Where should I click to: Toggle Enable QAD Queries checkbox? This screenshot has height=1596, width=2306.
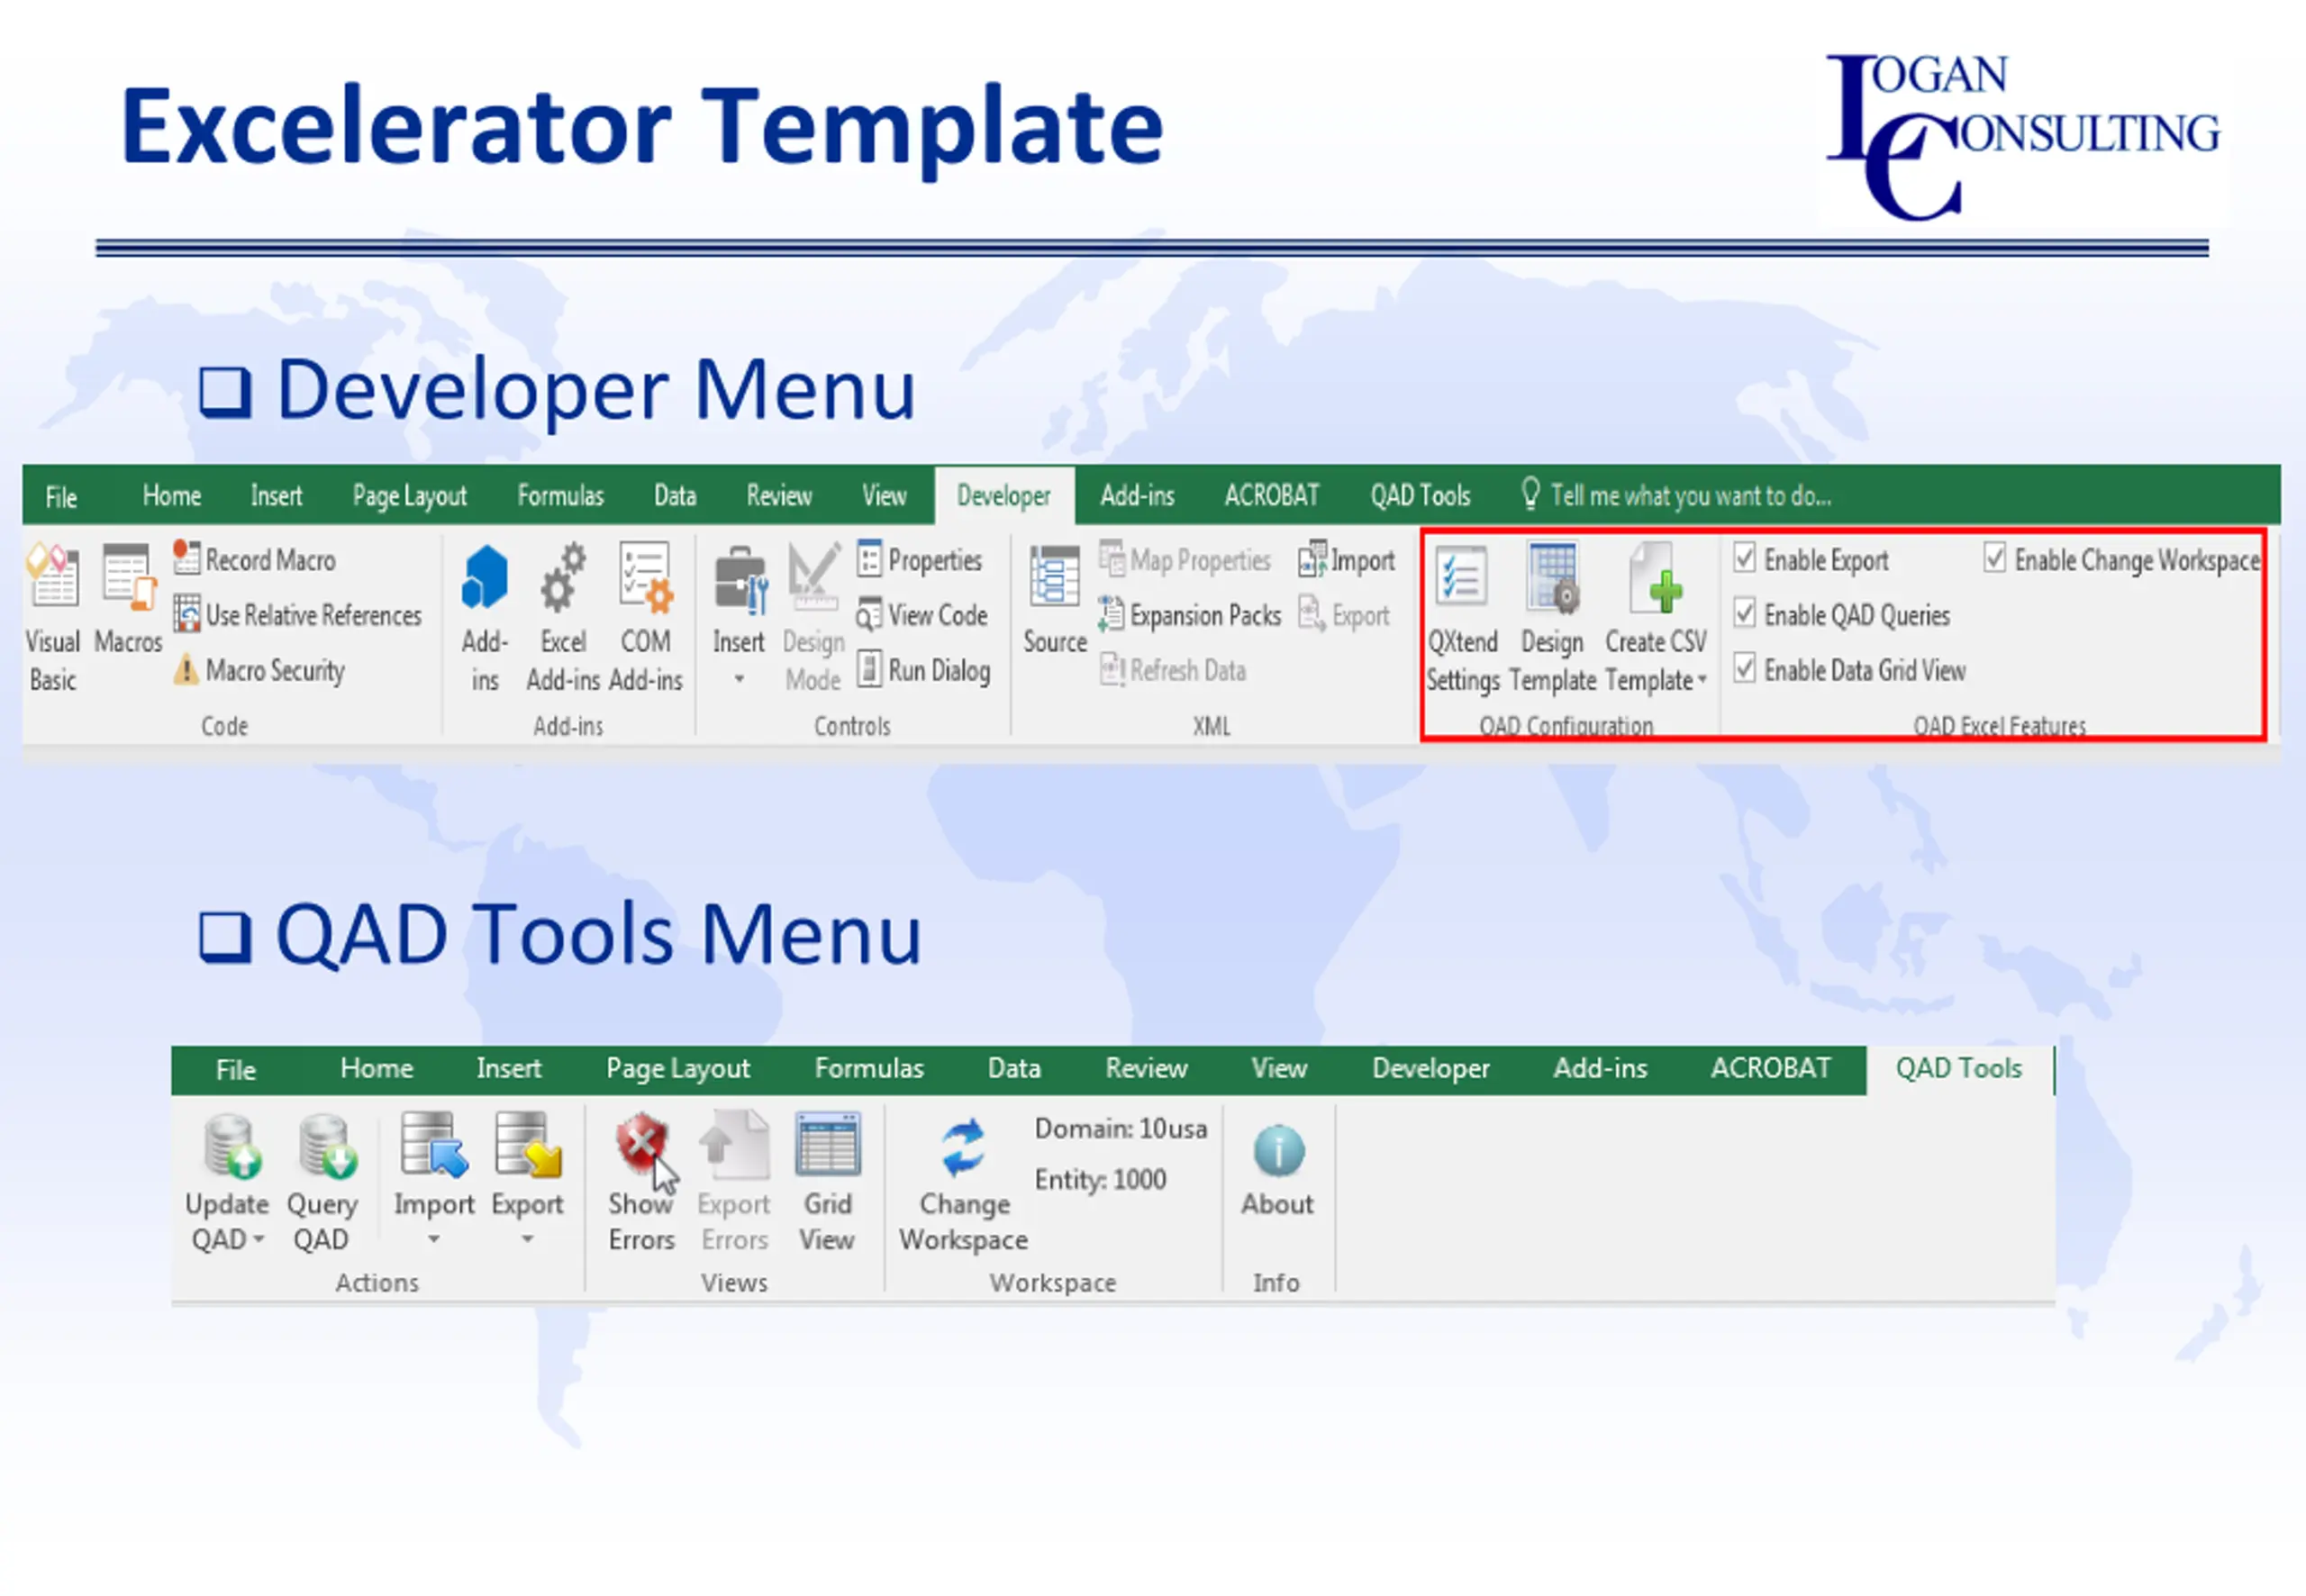tap(1745, 613)
